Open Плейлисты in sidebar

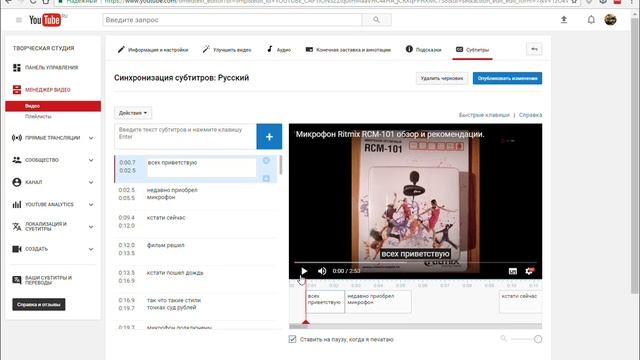click(x=38, y=116)
